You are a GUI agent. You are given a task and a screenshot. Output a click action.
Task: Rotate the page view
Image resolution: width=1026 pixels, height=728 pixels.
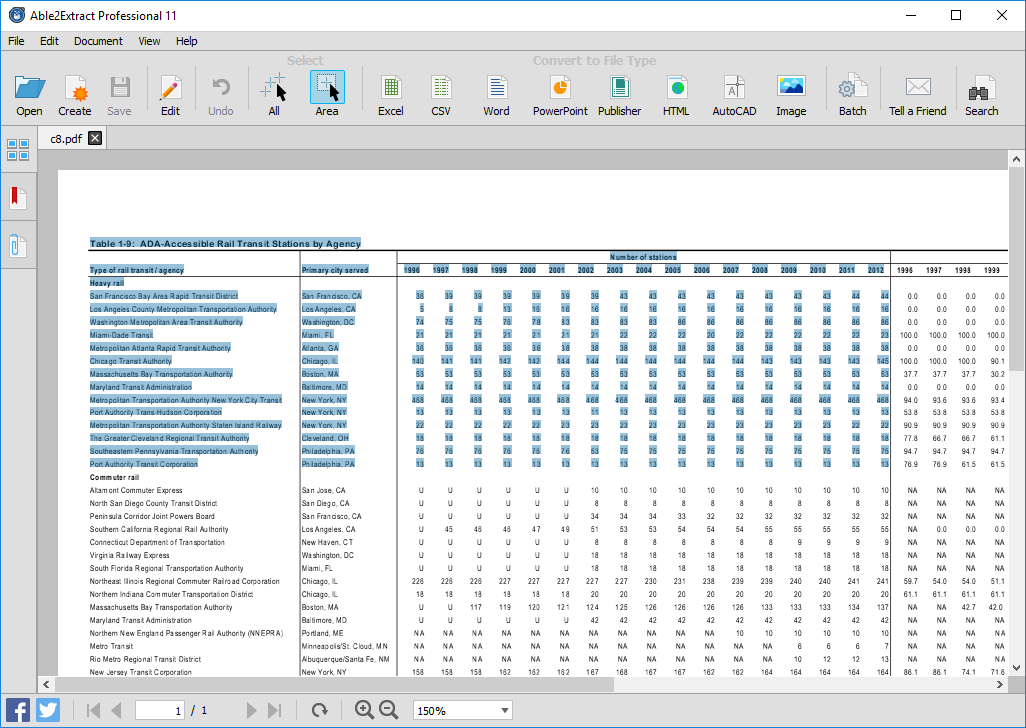click(x=319, y=710)
